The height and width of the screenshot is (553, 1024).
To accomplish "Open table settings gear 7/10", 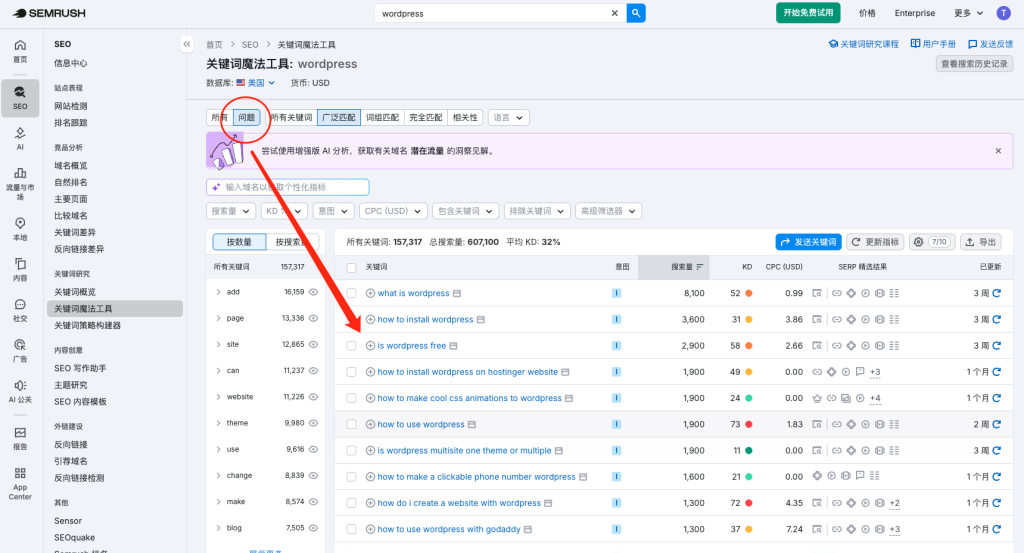I will coord(933,242).
